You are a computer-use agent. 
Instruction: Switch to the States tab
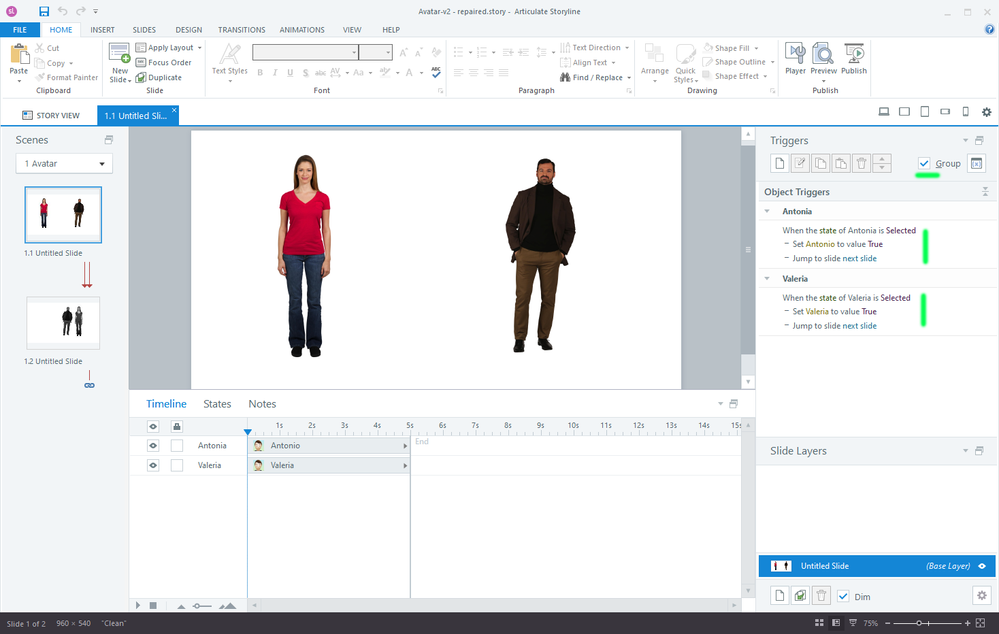click(217, 404)
